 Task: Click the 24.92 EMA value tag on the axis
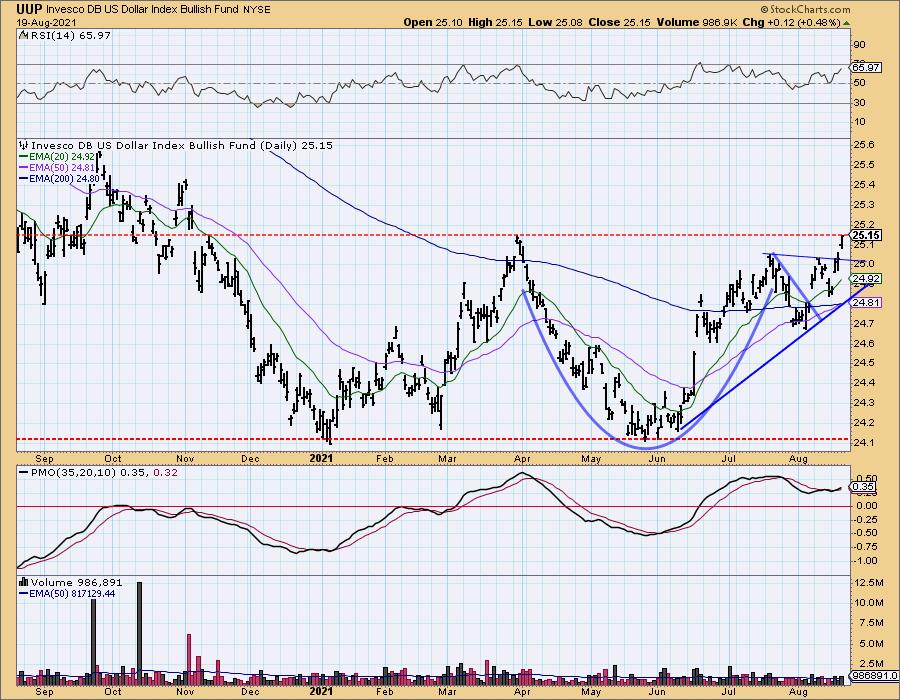866,279
